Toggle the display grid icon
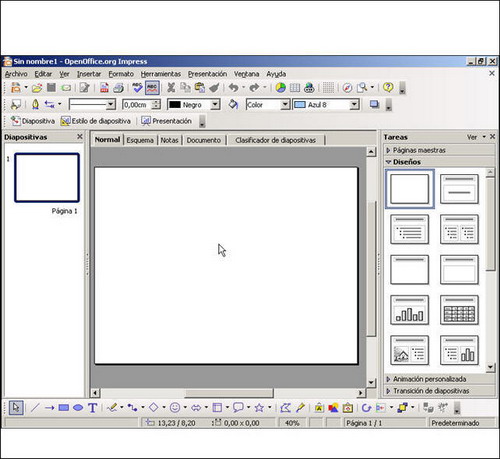This screenshot has height=459, width=500. click(328, 88)
